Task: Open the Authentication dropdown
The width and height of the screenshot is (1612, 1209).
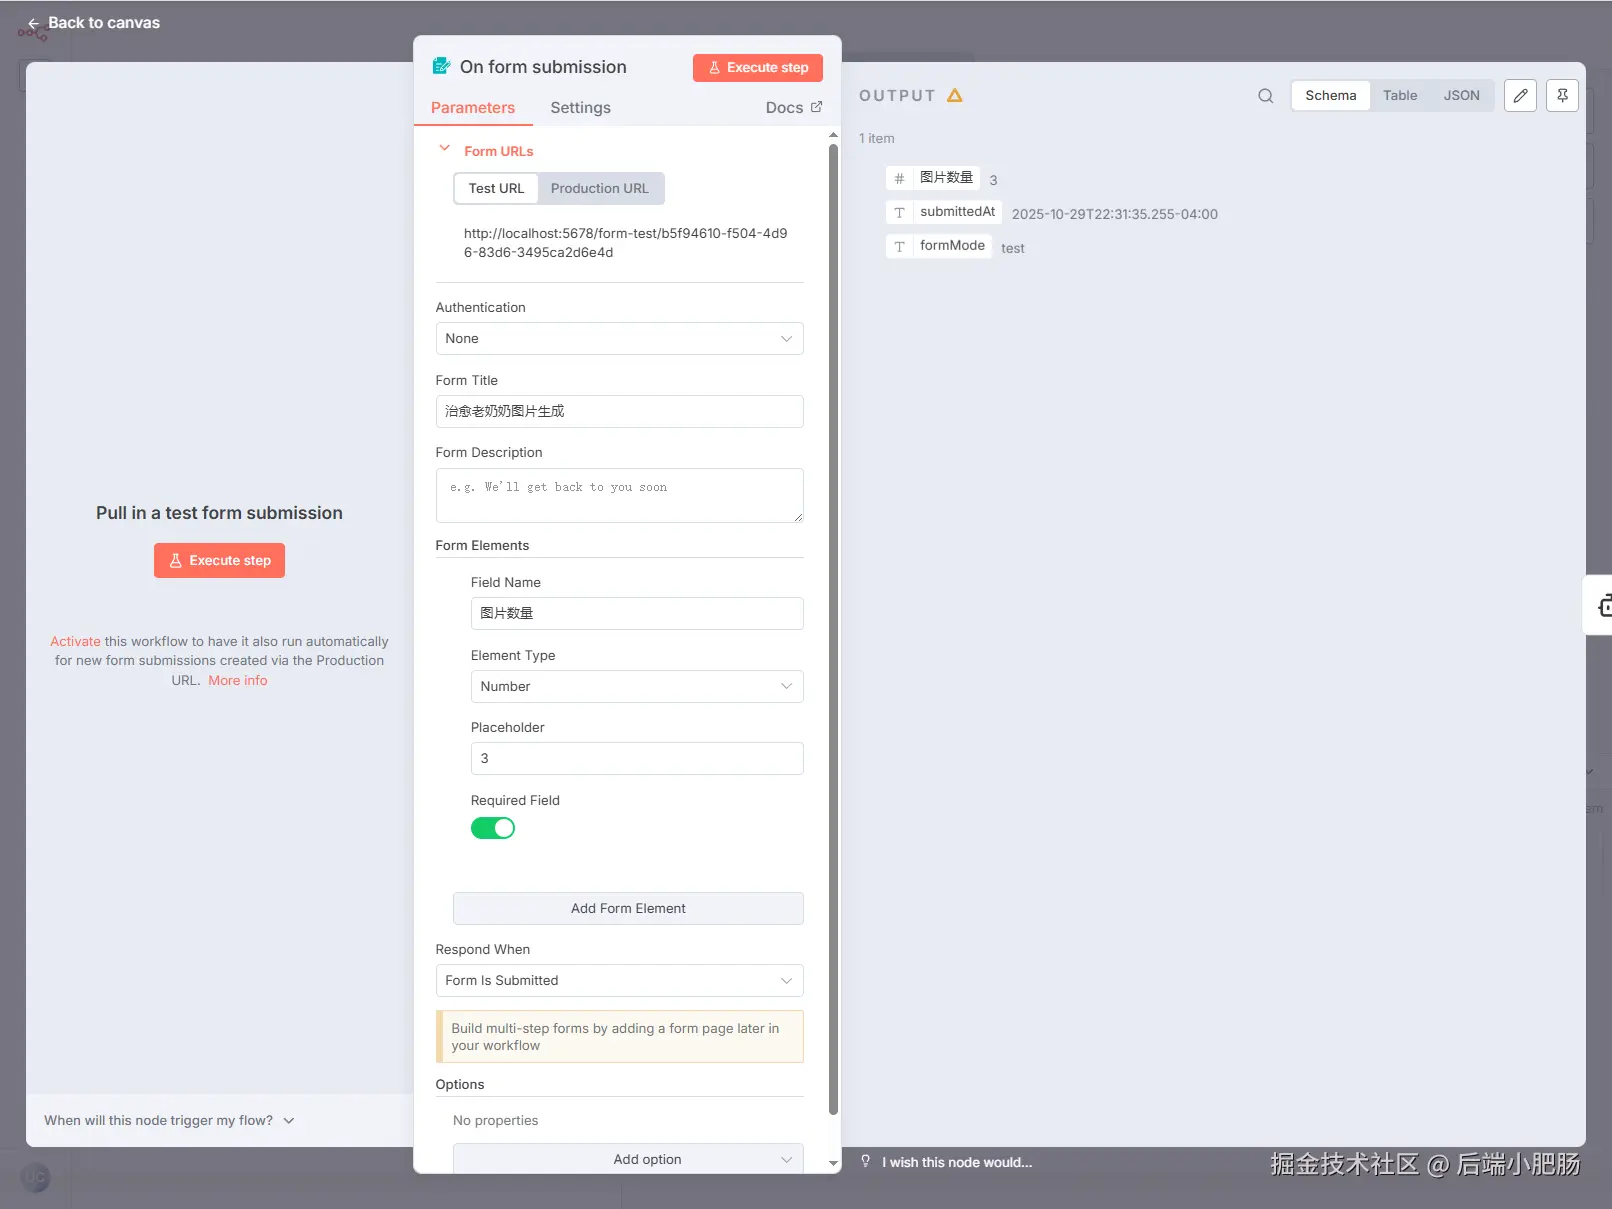Action: pos(619,338)
